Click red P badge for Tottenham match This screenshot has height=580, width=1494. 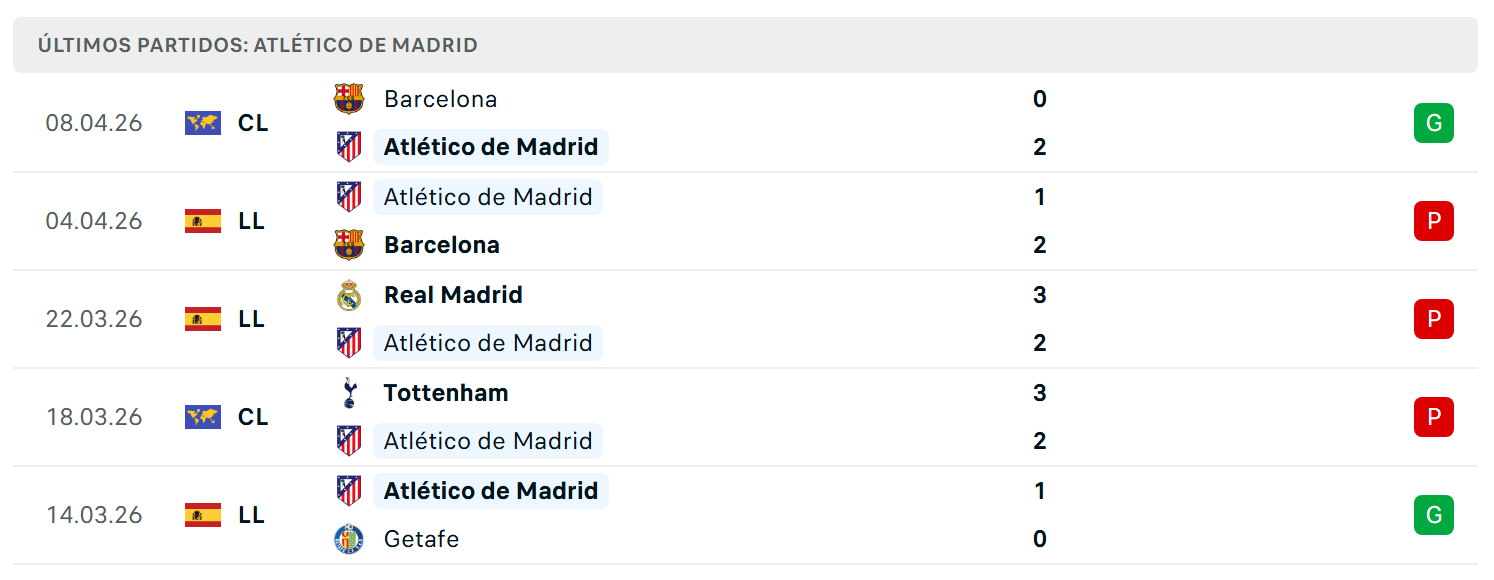coord(1433,417)
